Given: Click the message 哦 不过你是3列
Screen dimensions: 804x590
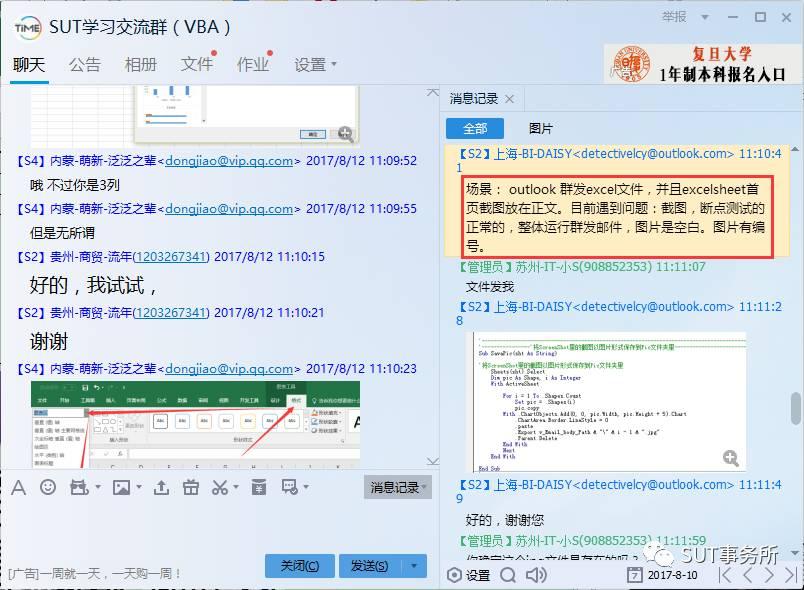Looking at the screenshot, I should (x=75, y=185).
